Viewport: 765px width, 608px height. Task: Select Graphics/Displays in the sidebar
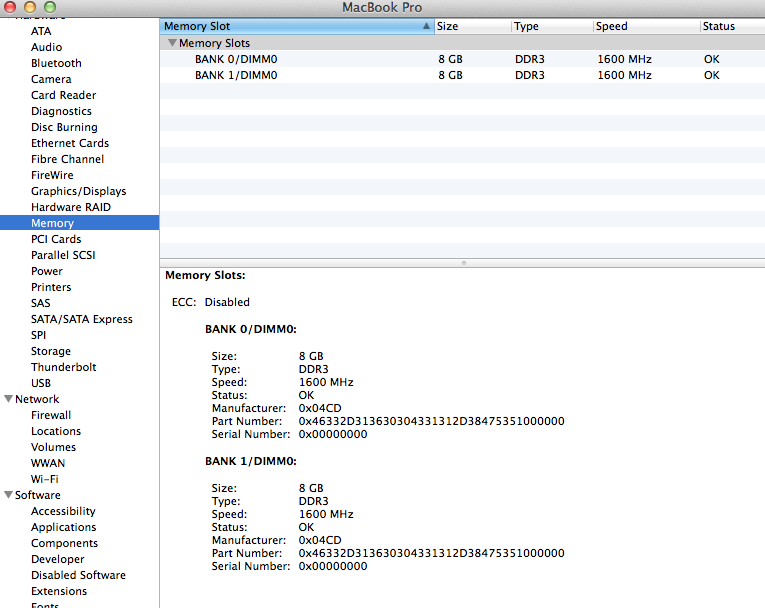(x=79, y=191)
